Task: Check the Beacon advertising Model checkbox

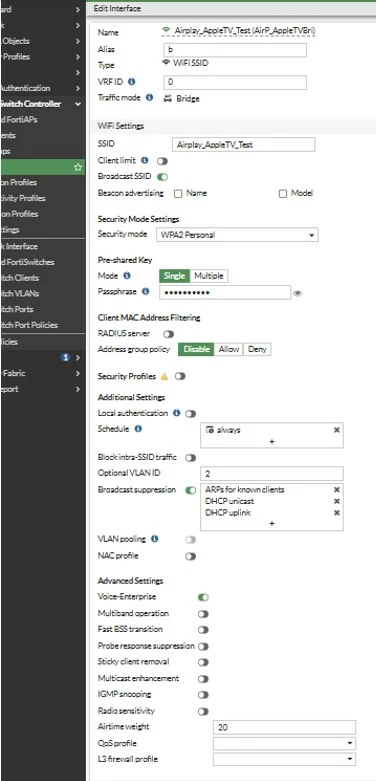Action: 283,194
